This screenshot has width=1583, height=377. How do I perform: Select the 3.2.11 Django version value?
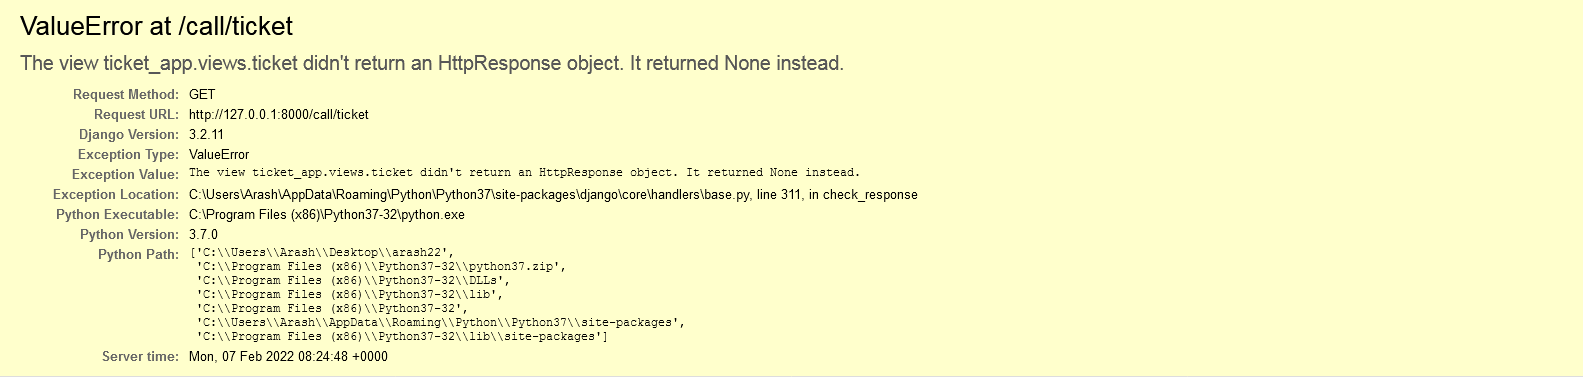(206, 135)
